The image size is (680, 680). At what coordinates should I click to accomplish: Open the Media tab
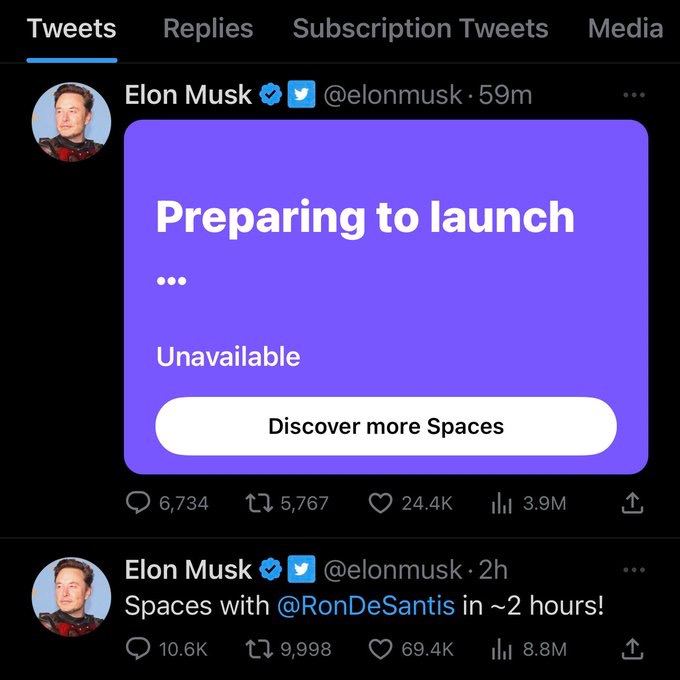[625, 29]
